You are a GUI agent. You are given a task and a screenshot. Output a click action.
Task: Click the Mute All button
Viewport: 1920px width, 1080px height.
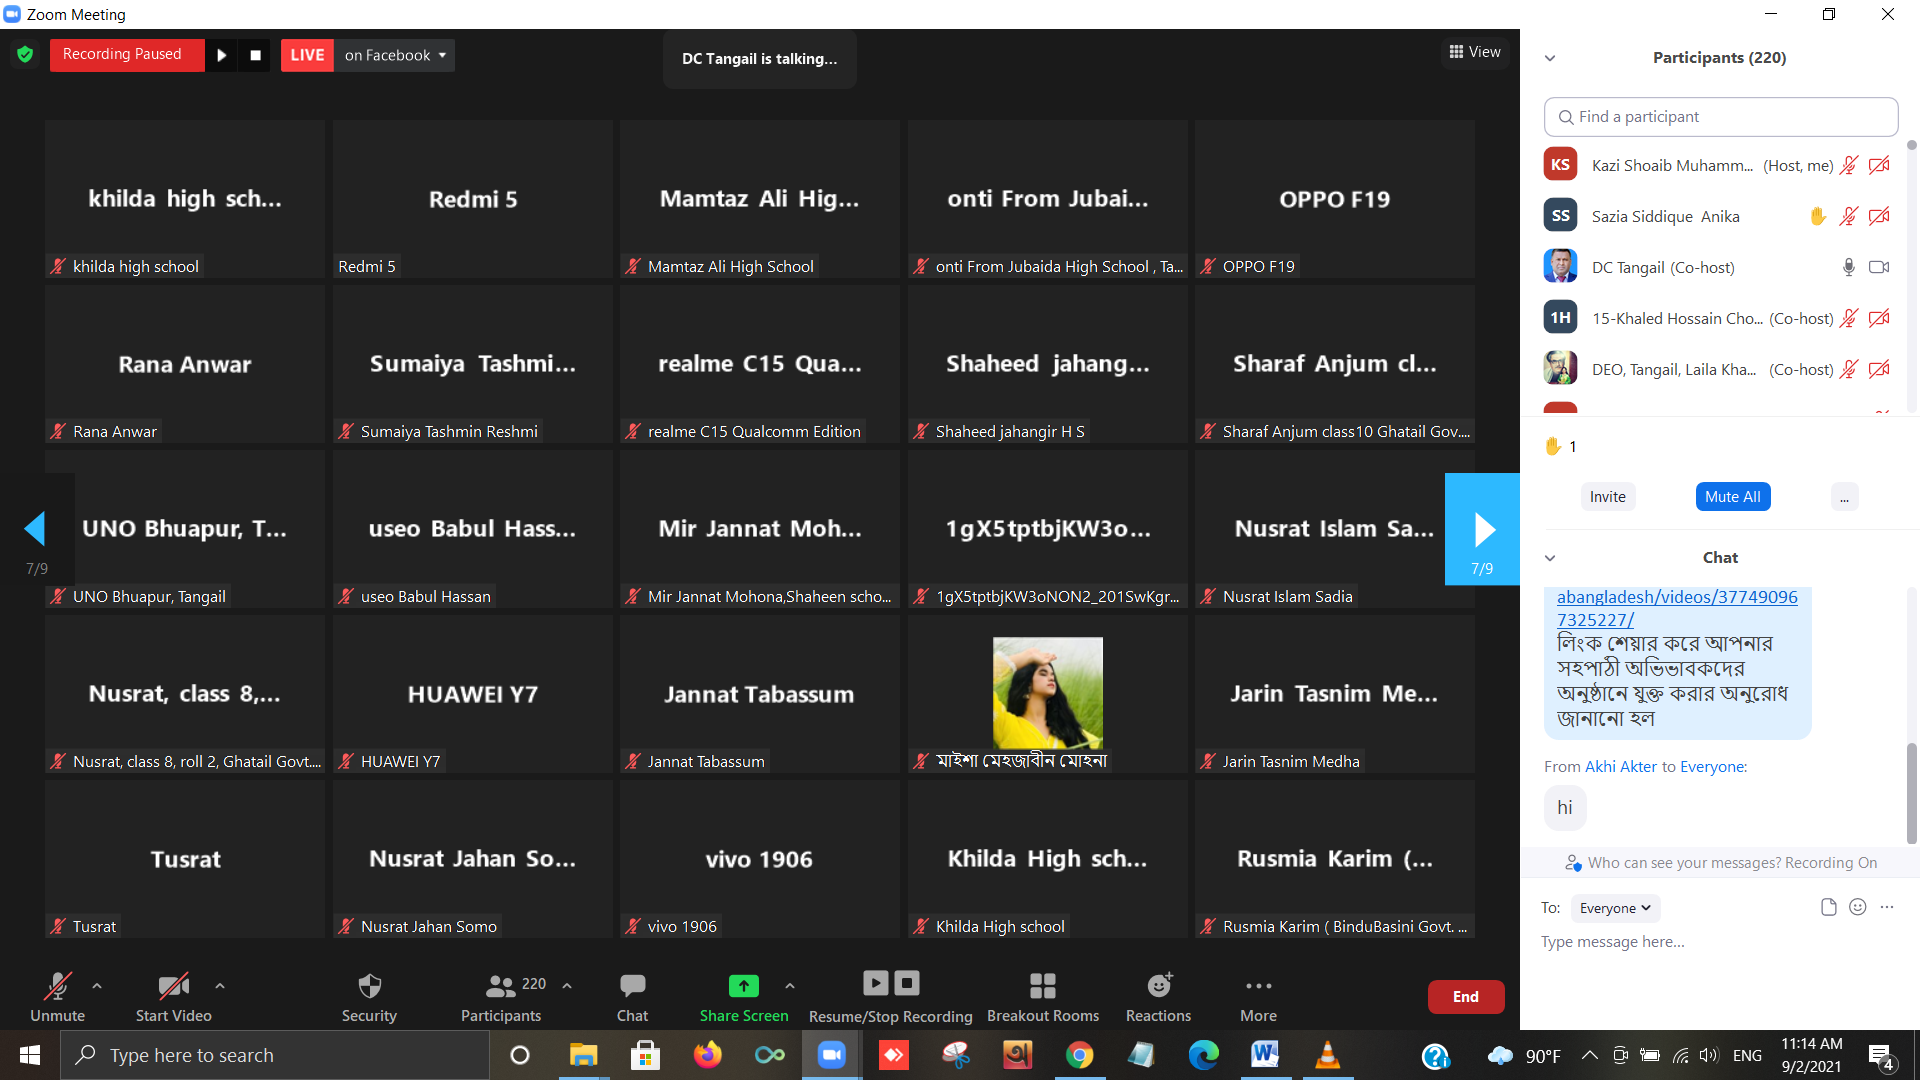1733,497
